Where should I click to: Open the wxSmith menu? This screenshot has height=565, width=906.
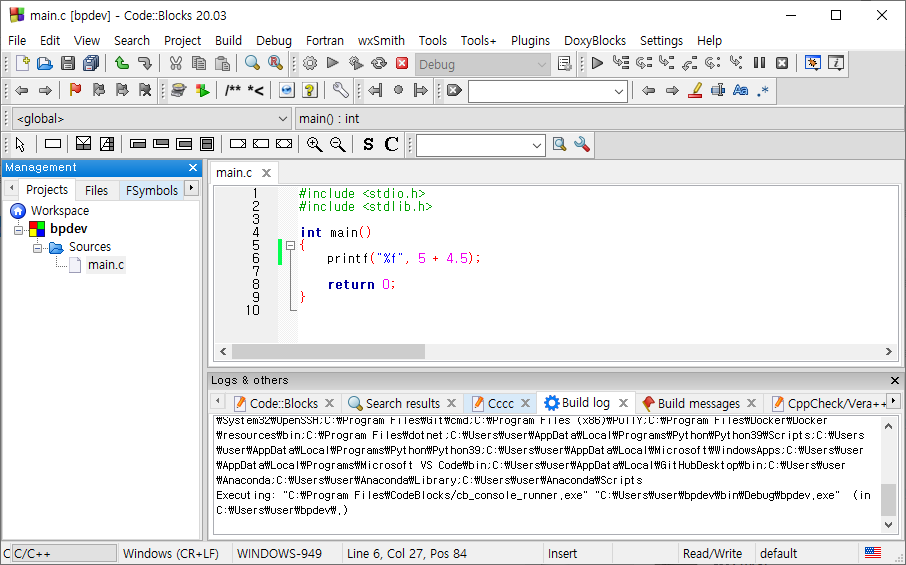pyautogui.click(x=381, y=40)
